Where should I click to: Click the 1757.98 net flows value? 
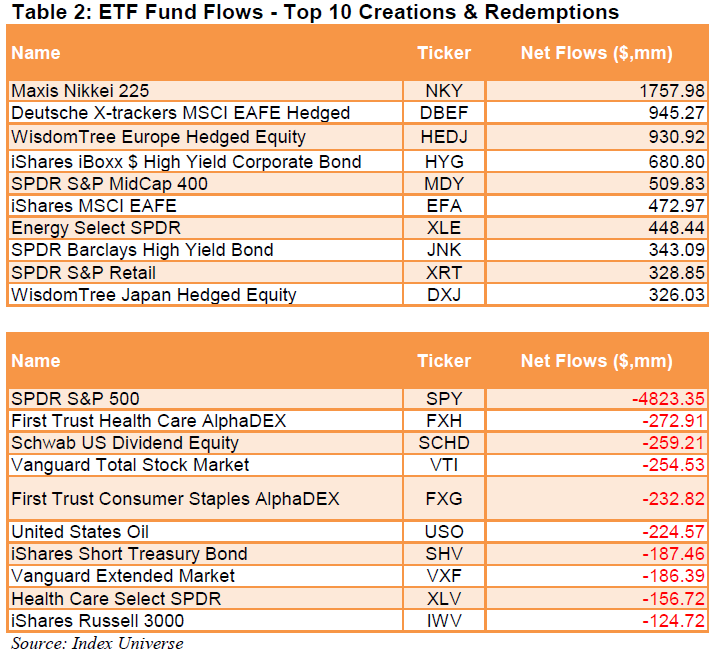pyautogui.click(x=669, y=91)
